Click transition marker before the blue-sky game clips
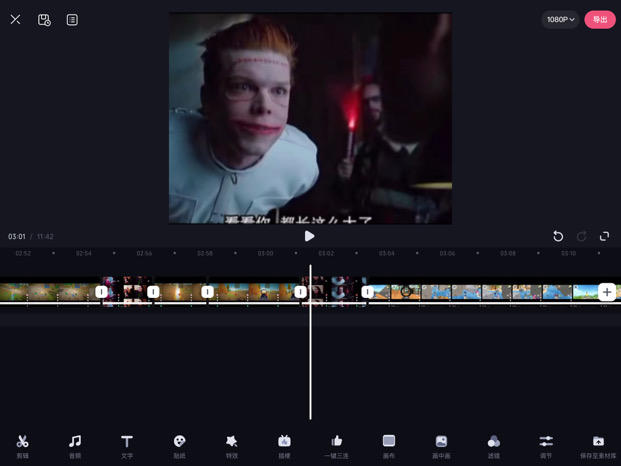The image size is (621, 466). pyautogui.click(x=368, y=292)
